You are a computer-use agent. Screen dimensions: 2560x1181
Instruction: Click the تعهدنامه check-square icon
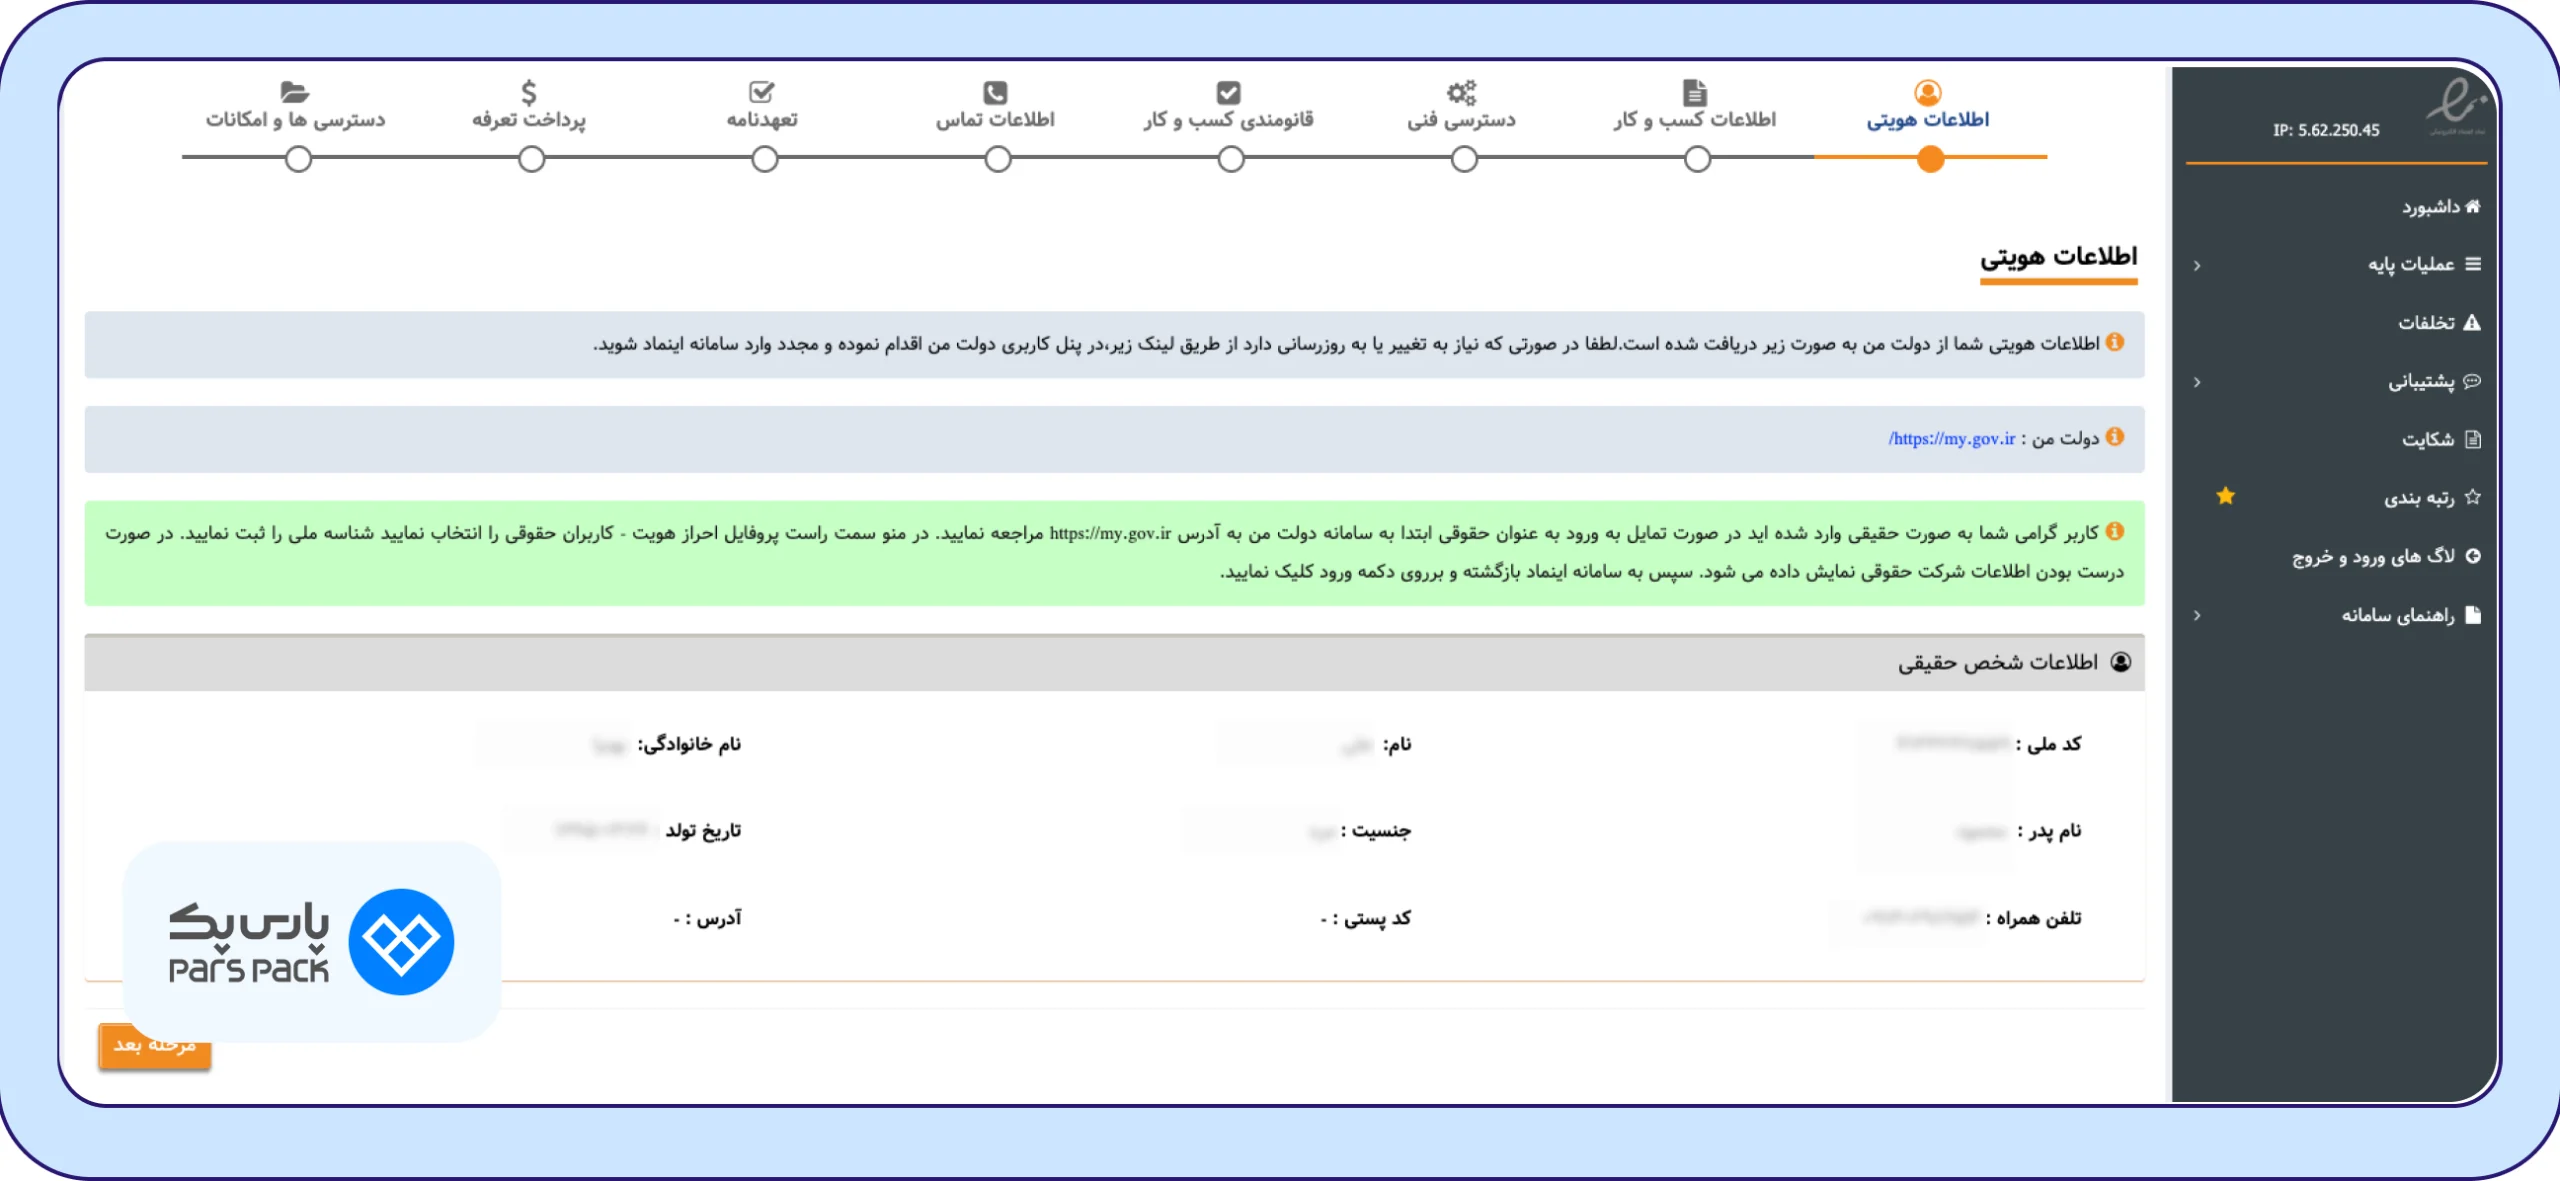(762, 93)
